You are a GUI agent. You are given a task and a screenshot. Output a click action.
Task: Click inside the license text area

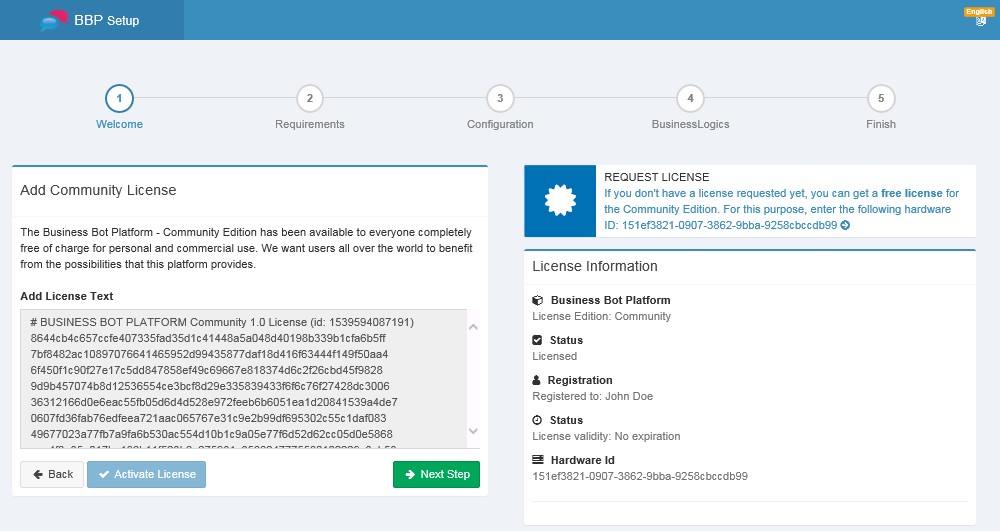(244, 379)
